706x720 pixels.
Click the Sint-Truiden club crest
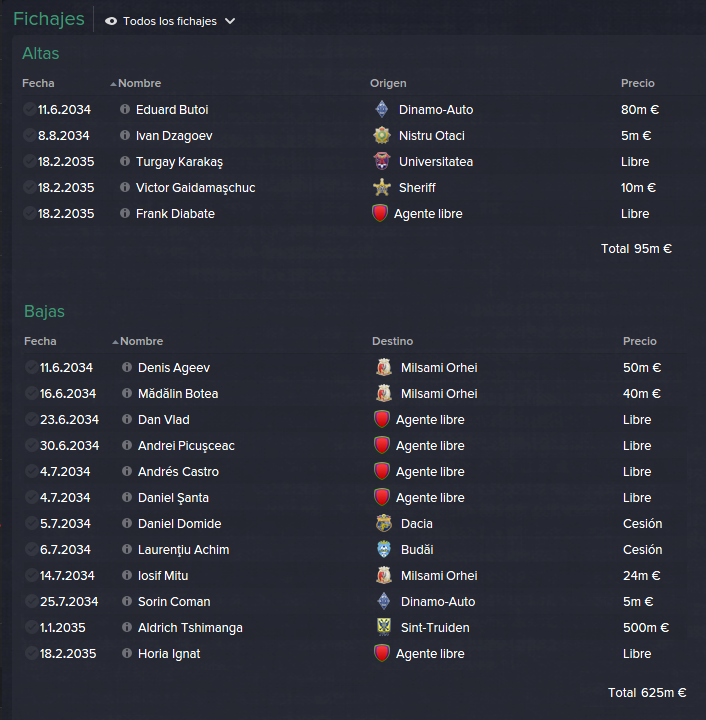(384, 627)
